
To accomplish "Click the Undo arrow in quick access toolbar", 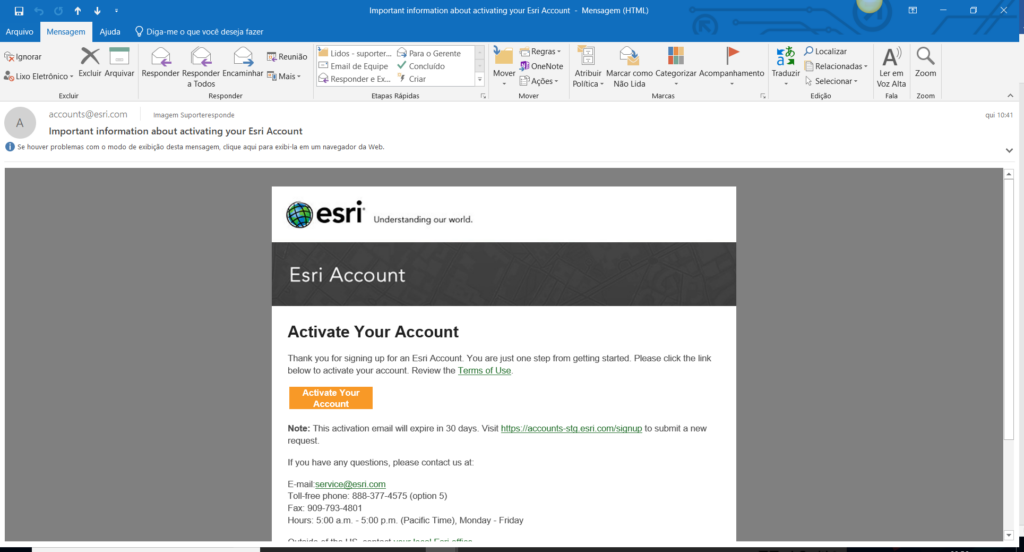I will pyautogui.click(x=39, y=10).
